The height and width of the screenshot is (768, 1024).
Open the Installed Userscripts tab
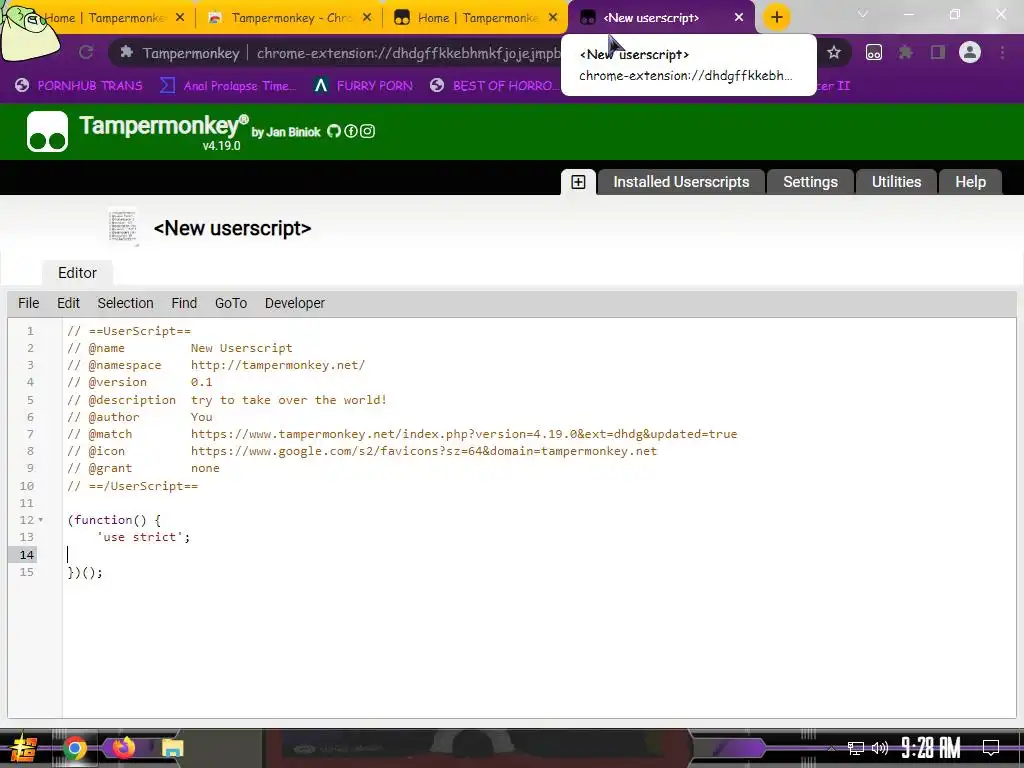point(681,182)
